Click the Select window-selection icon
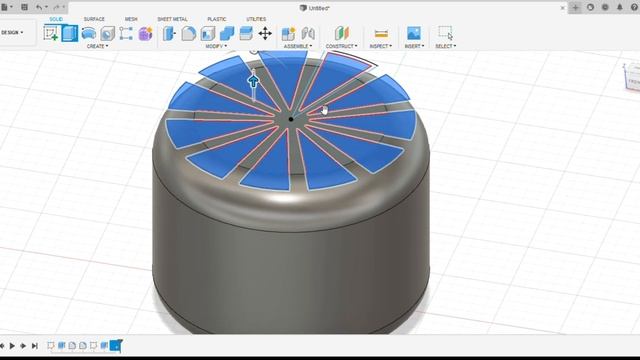 point(445,33)
